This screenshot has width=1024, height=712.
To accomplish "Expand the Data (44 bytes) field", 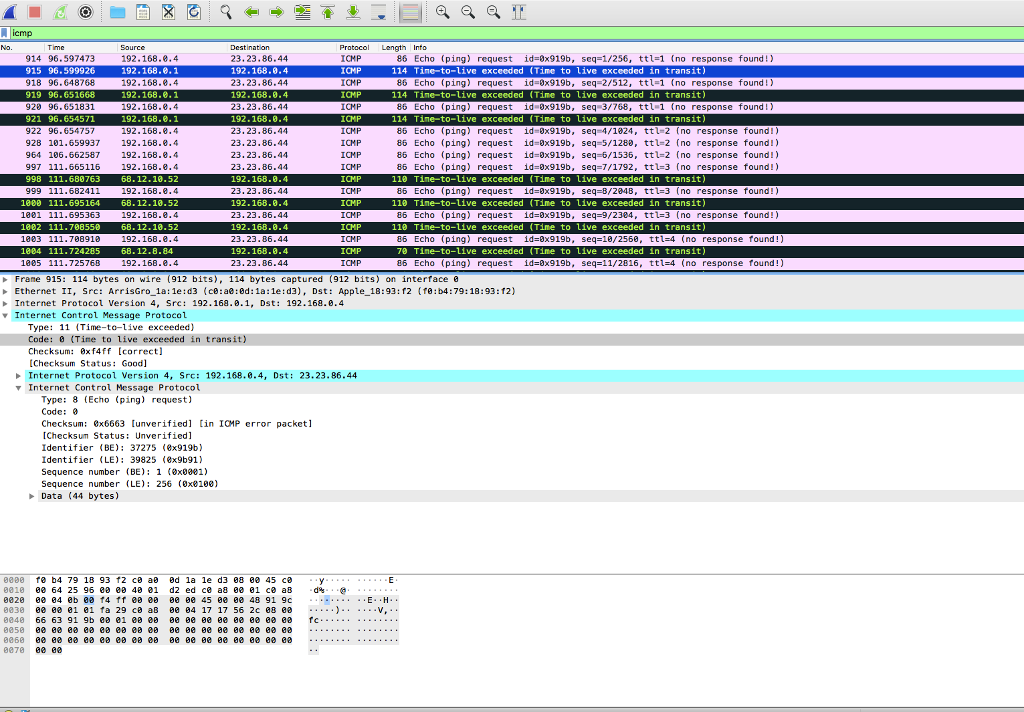I will coord(31,495).
